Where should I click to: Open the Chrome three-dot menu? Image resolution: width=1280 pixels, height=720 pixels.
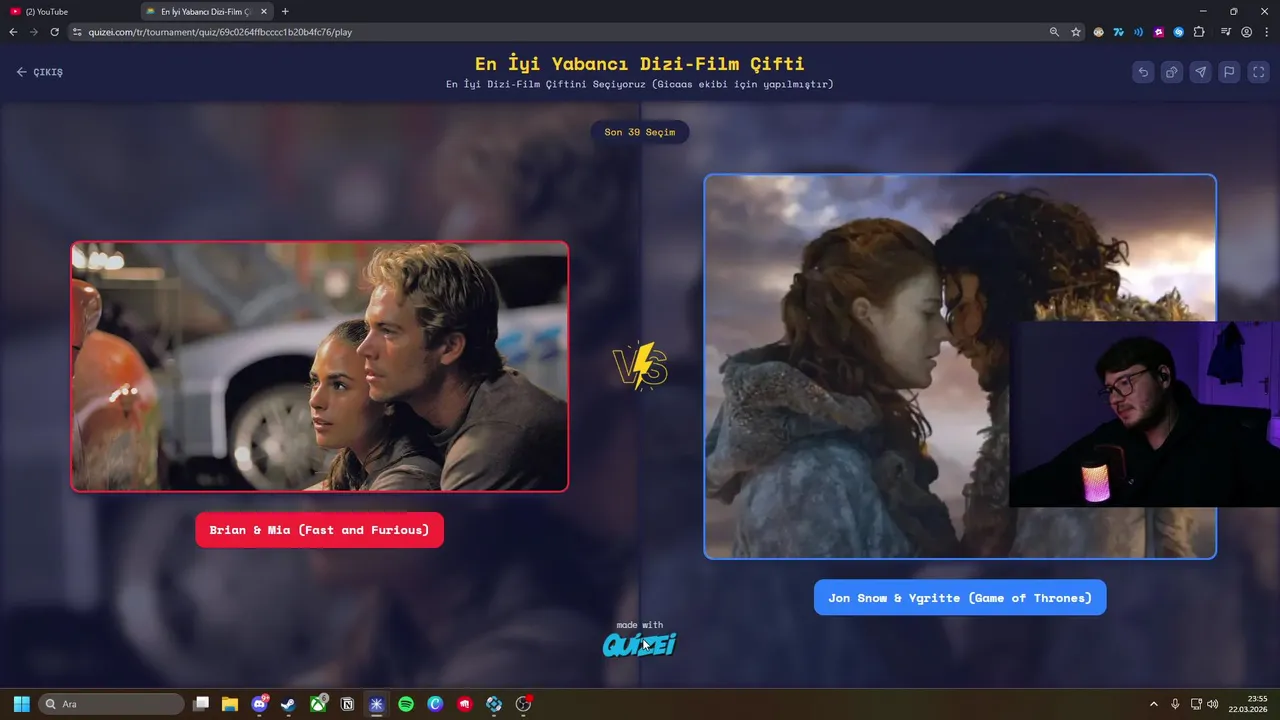pyautogui.click(x=1266, y=32)
